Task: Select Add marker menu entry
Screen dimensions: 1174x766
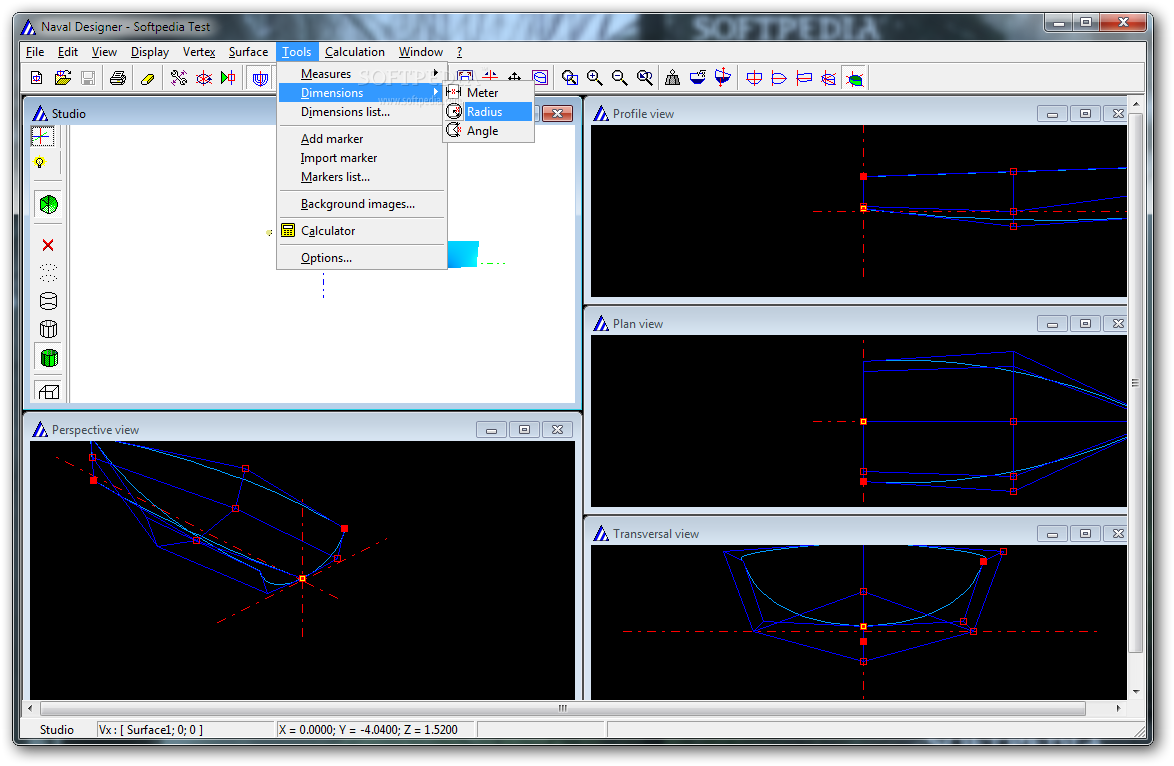Action: tap(362, 139)
